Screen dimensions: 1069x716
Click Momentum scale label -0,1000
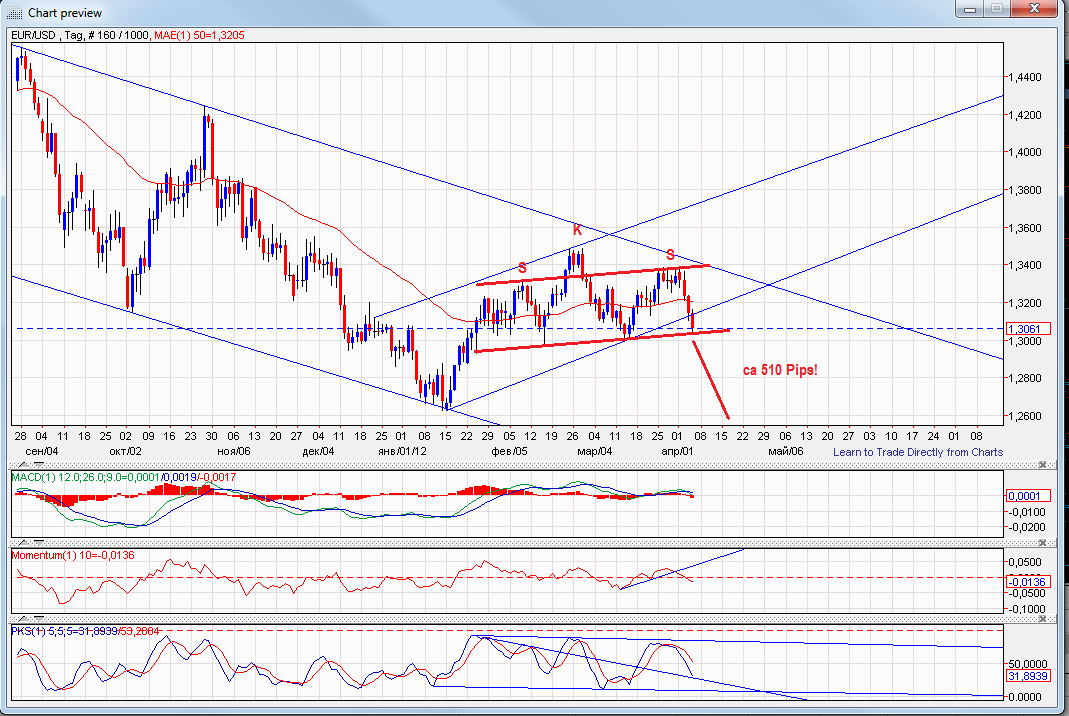1027,609
